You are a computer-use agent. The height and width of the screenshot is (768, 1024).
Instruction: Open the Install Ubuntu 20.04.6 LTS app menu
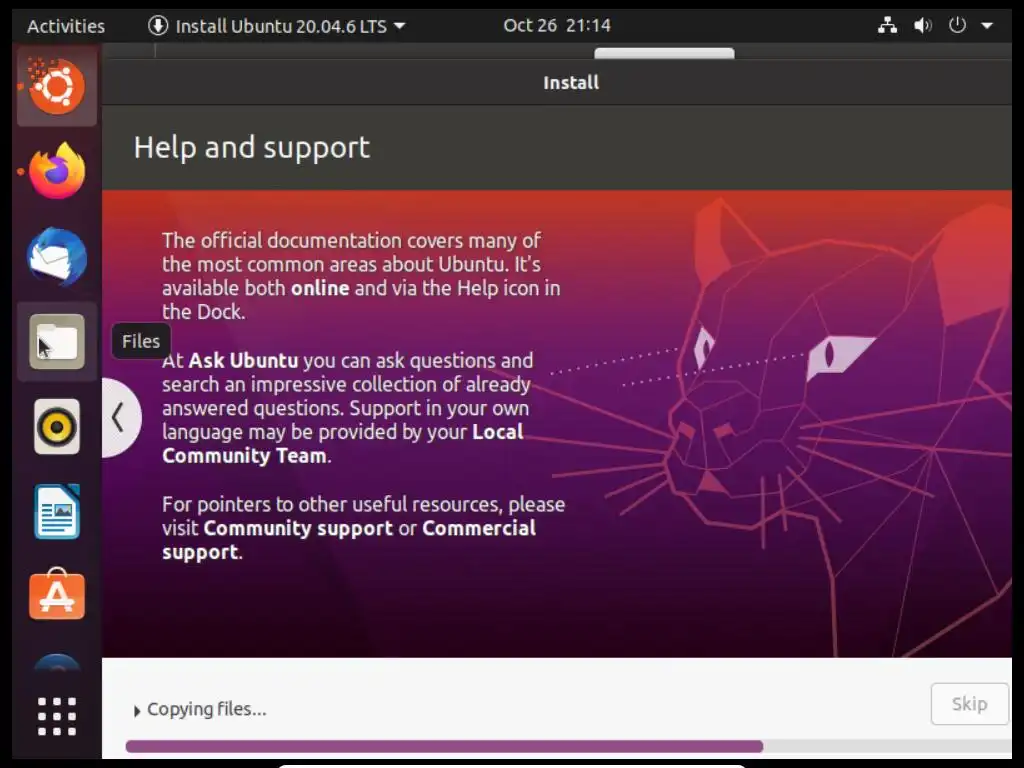click(277, 26)
